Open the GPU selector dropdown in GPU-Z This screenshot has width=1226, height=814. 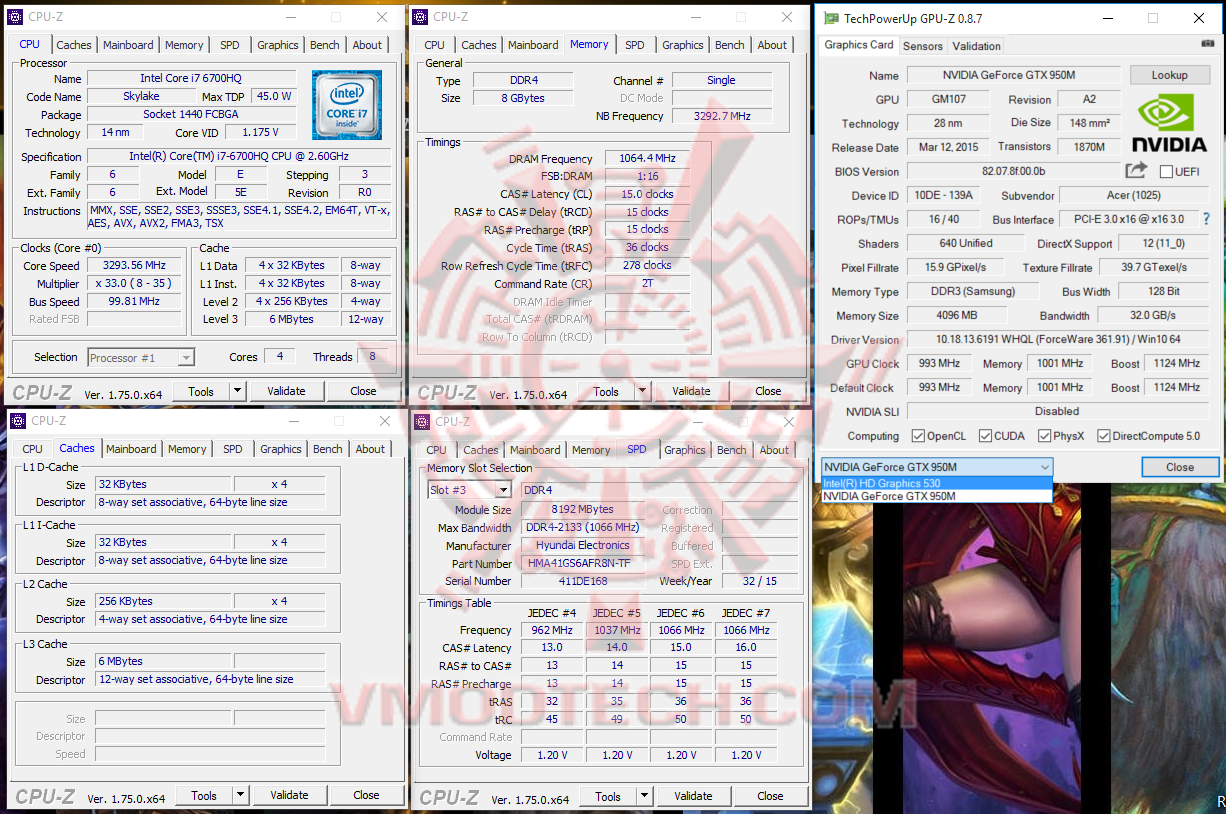coord(937,467)
